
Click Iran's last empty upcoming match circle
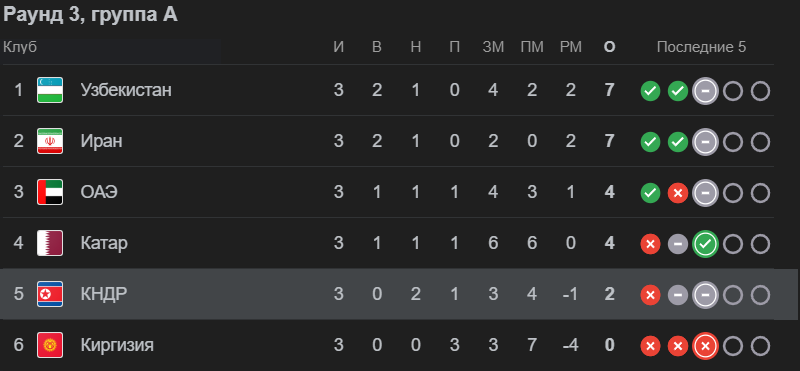click(760, 142)
